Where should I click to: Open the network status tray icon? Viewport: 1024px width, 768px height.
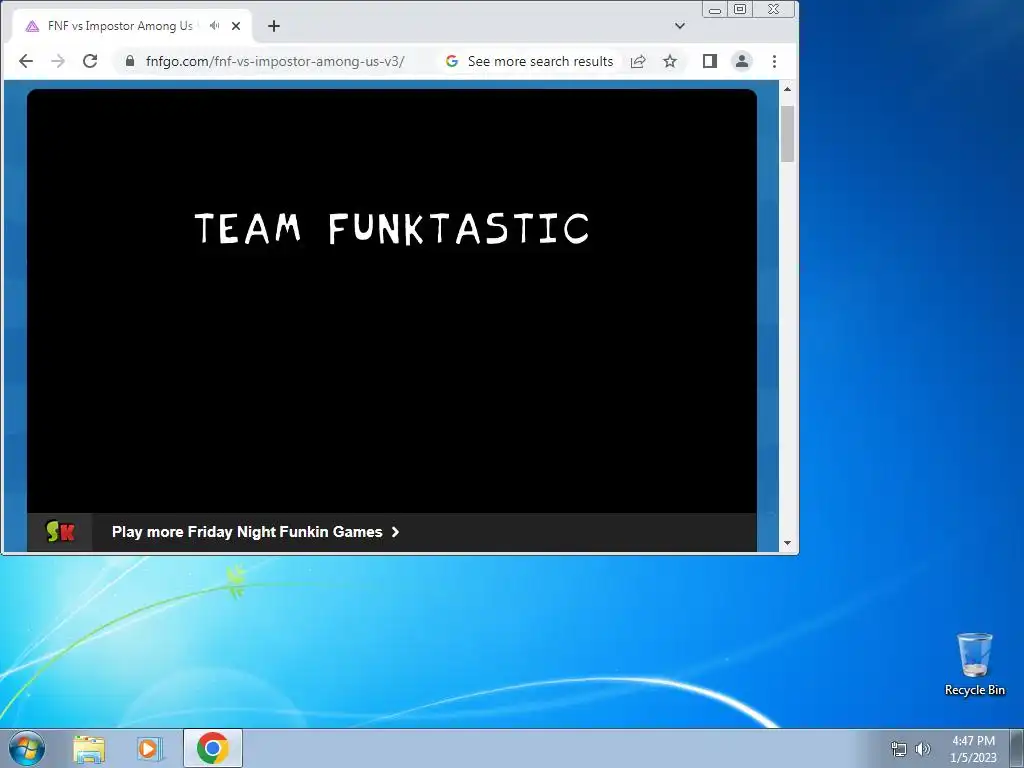point(899,749)
